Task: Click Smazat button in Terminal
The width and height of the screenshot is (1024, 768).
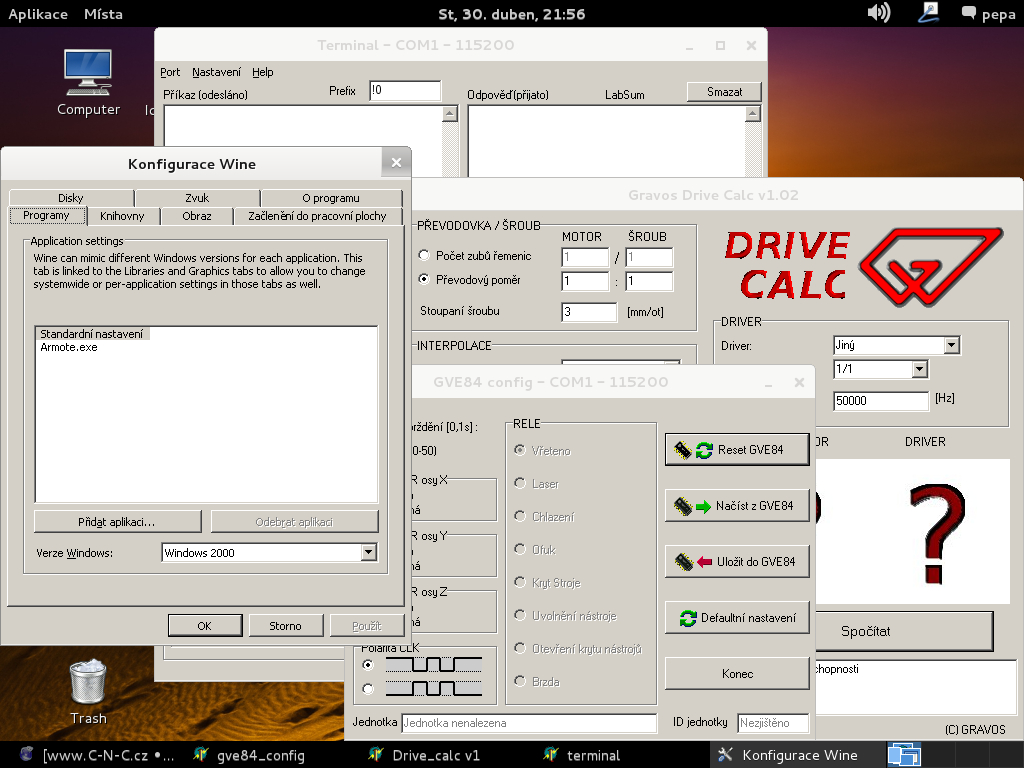Action: [x=724, y=92]
